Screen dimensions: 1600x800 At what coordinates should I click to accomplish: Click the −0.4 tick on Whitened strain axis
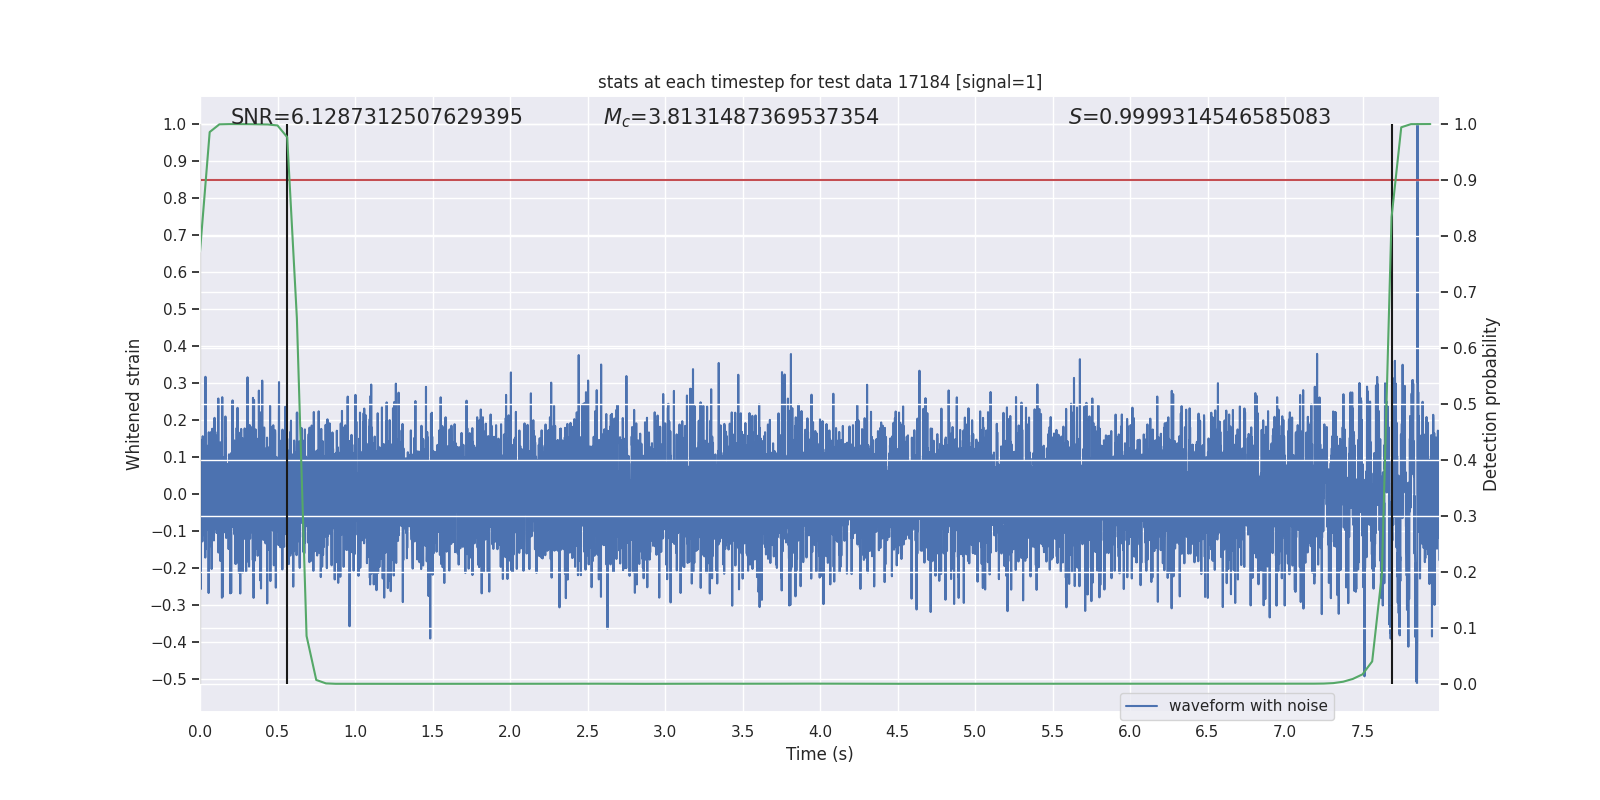point(169,642)
